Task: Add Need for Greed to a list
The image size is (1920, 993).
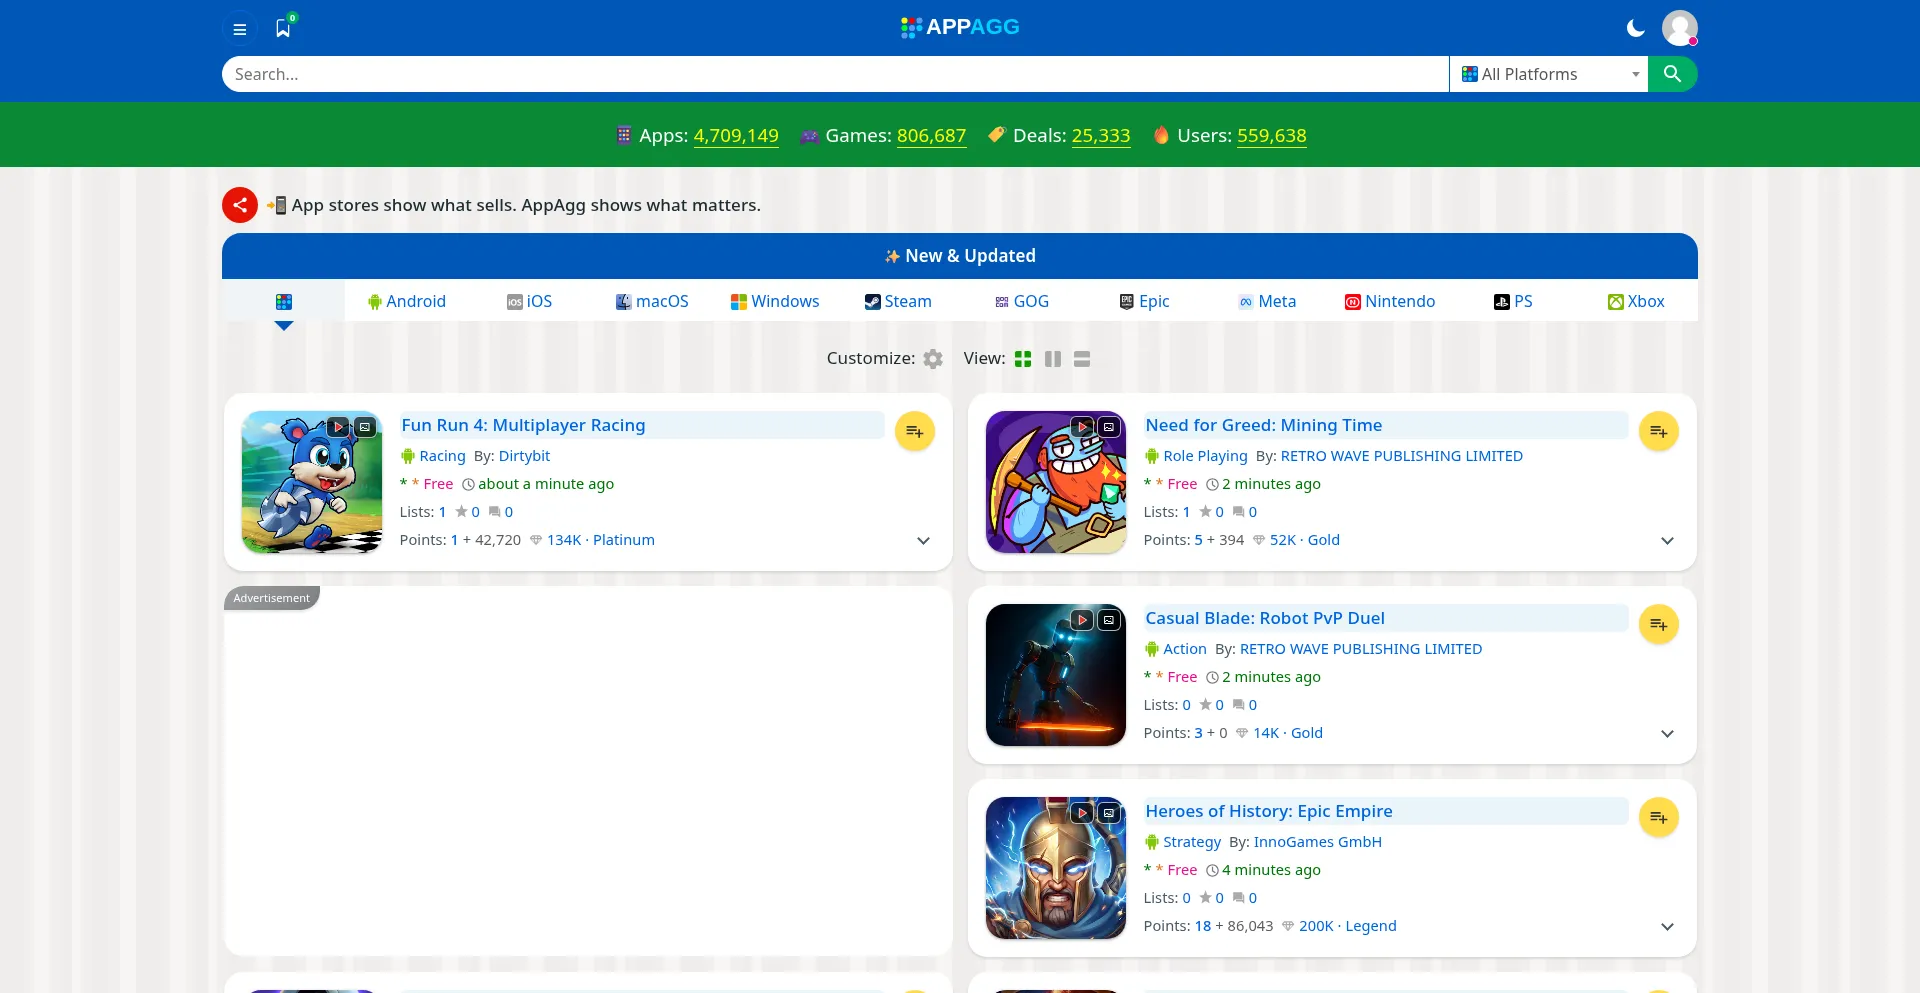Action: [1659, 431]
